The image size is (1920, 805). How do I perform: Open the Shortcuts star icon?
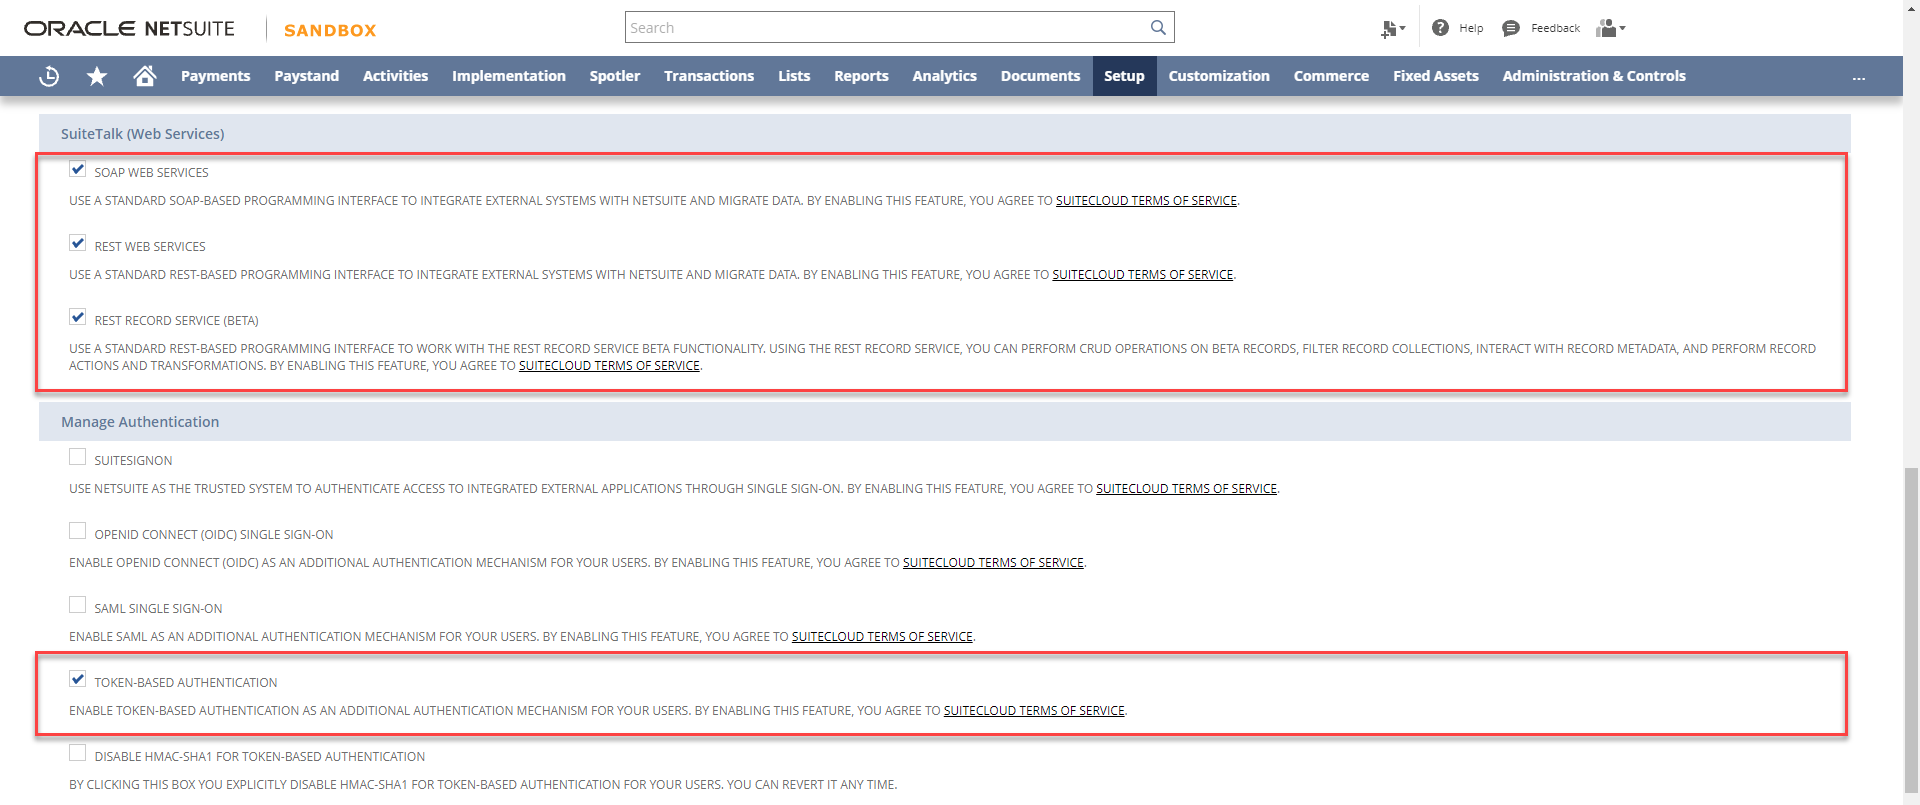point(97,76)
